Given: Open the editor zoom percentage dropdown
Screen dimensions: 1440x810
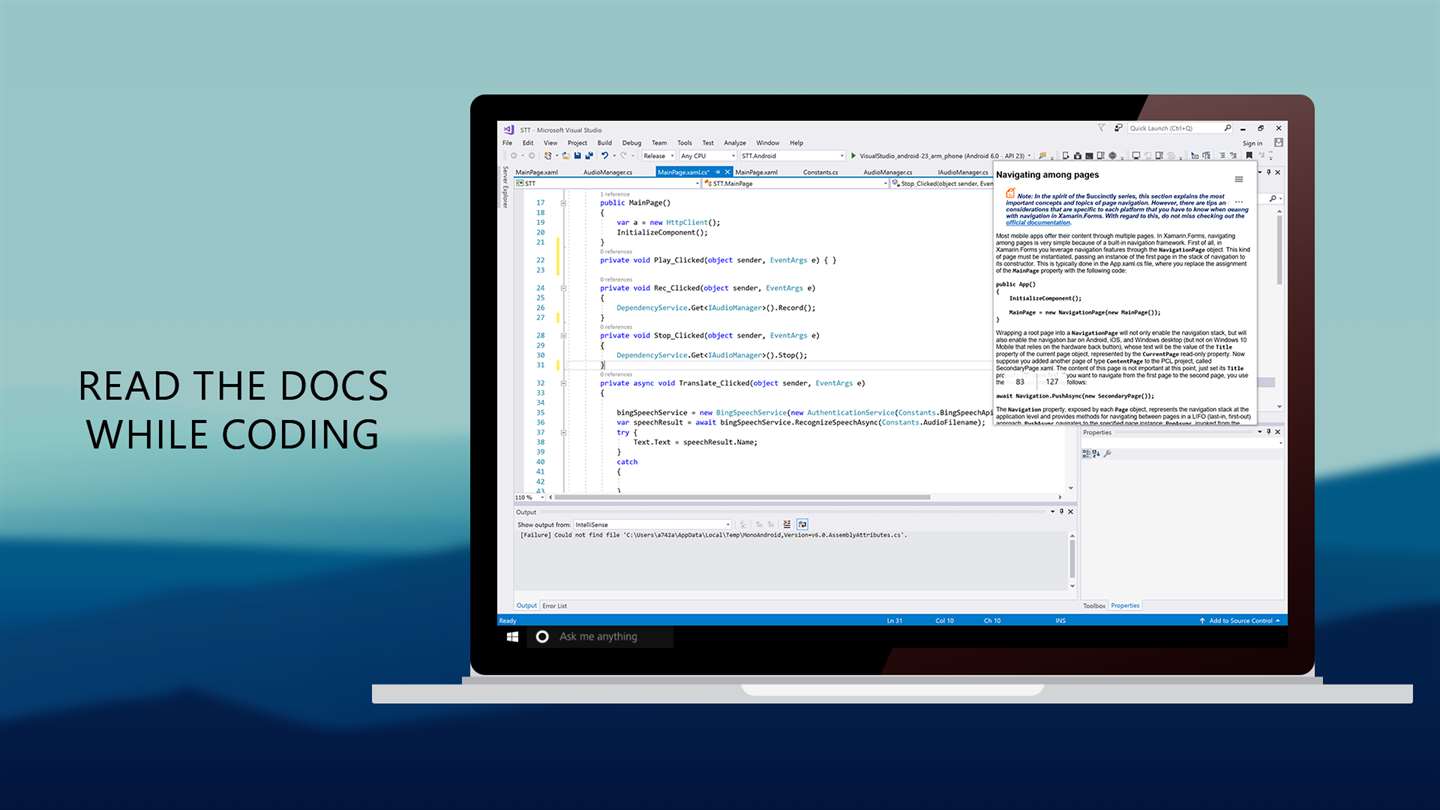Looking at the screenshot, I should pyautogui.click(x=529, y=497).
